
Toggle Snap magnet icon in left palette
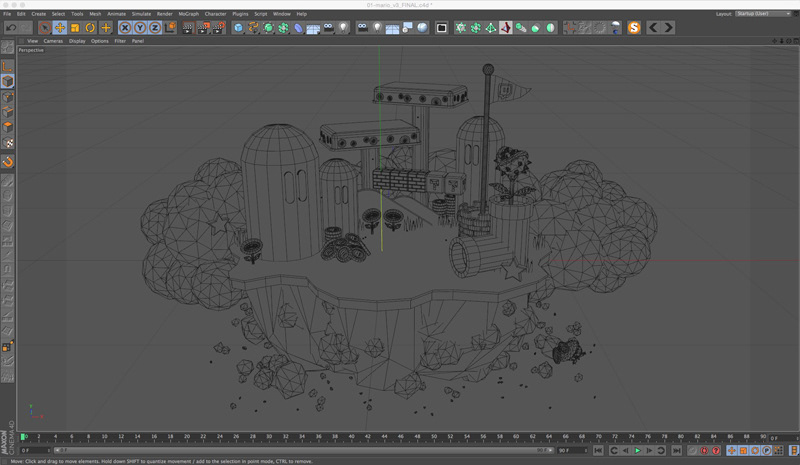coord(7,162)
